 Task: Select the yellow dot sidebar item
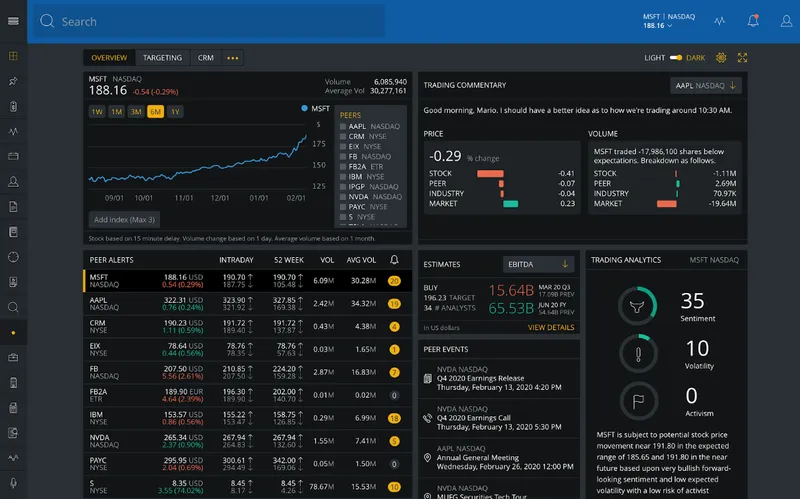(x=13, y=333)
